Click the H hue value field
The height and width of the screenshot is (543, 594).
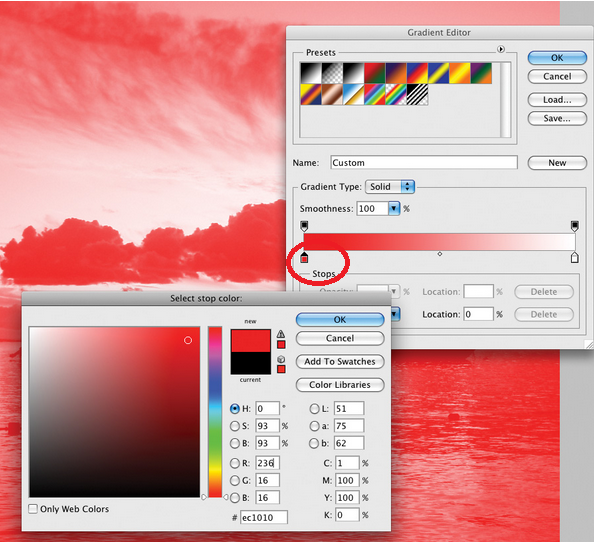click(x=267, y=409)
